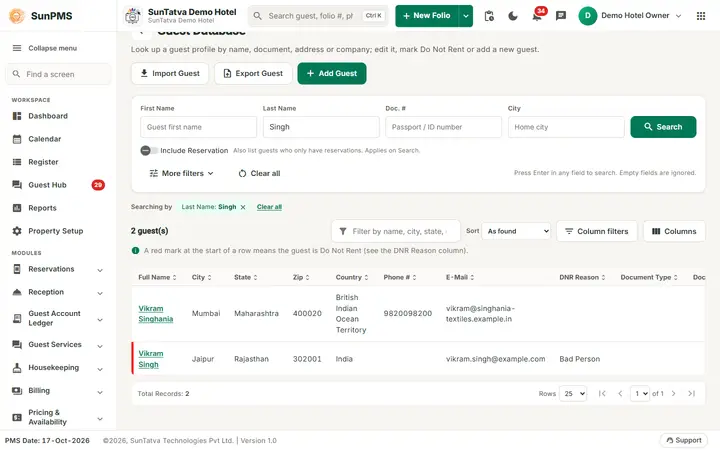Click Filter by name, city, state field
Image resolution: width=720 pixels, height=450 pixels.
coord(396,231)
